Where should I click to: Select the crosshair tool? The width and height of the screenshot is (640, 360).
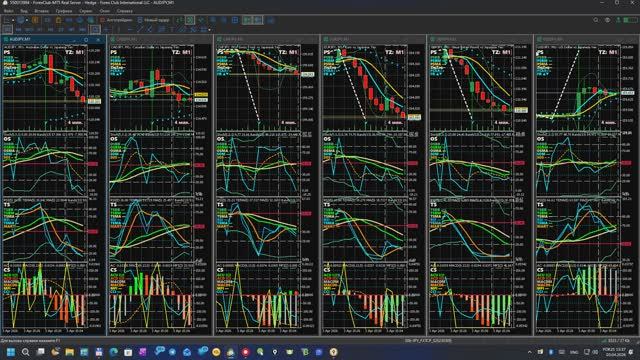pos(106,29)
